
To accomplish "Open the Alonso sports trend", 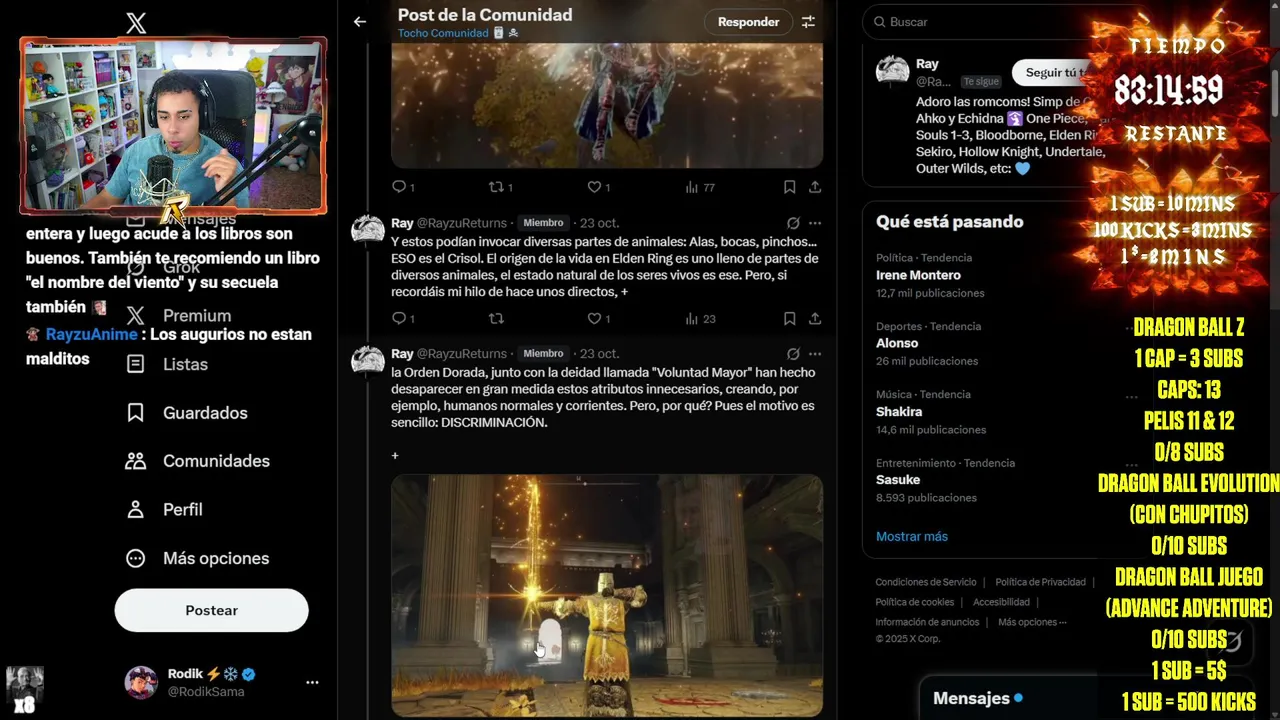I will 897,343.
